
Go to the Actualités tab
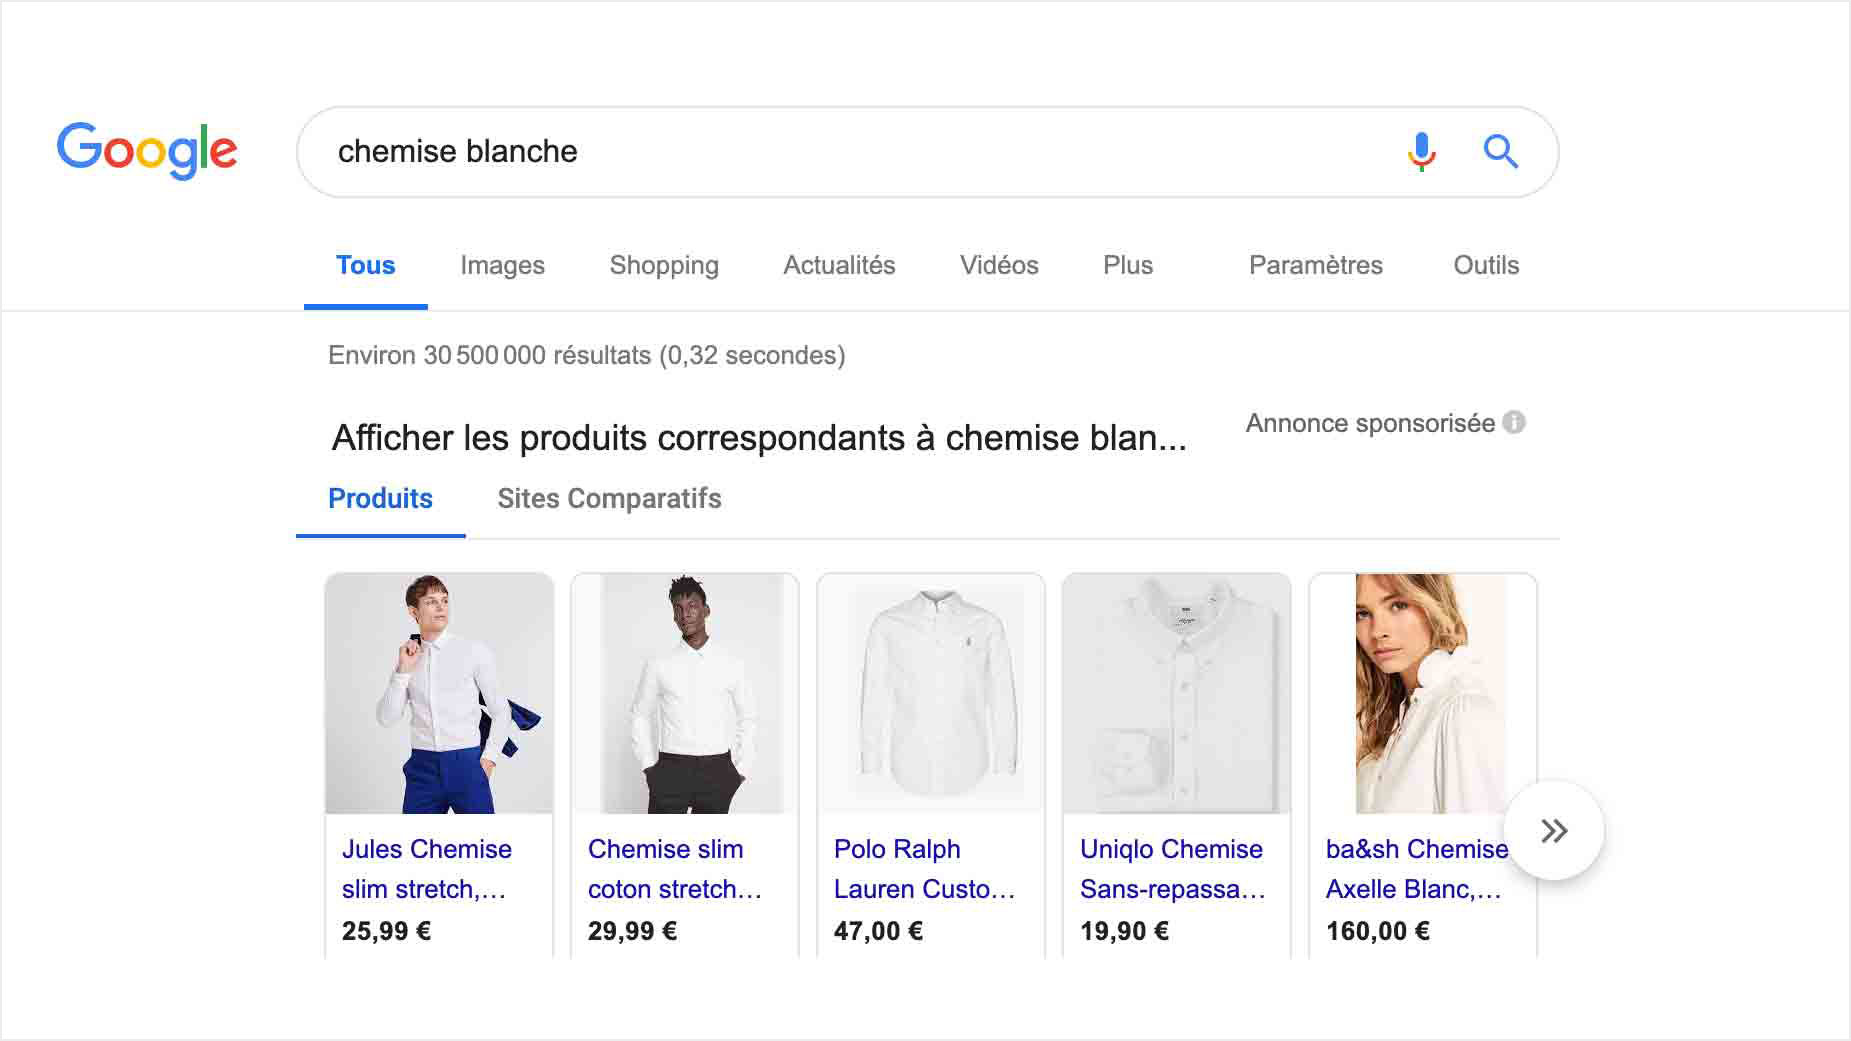click(x=839, y=266)
